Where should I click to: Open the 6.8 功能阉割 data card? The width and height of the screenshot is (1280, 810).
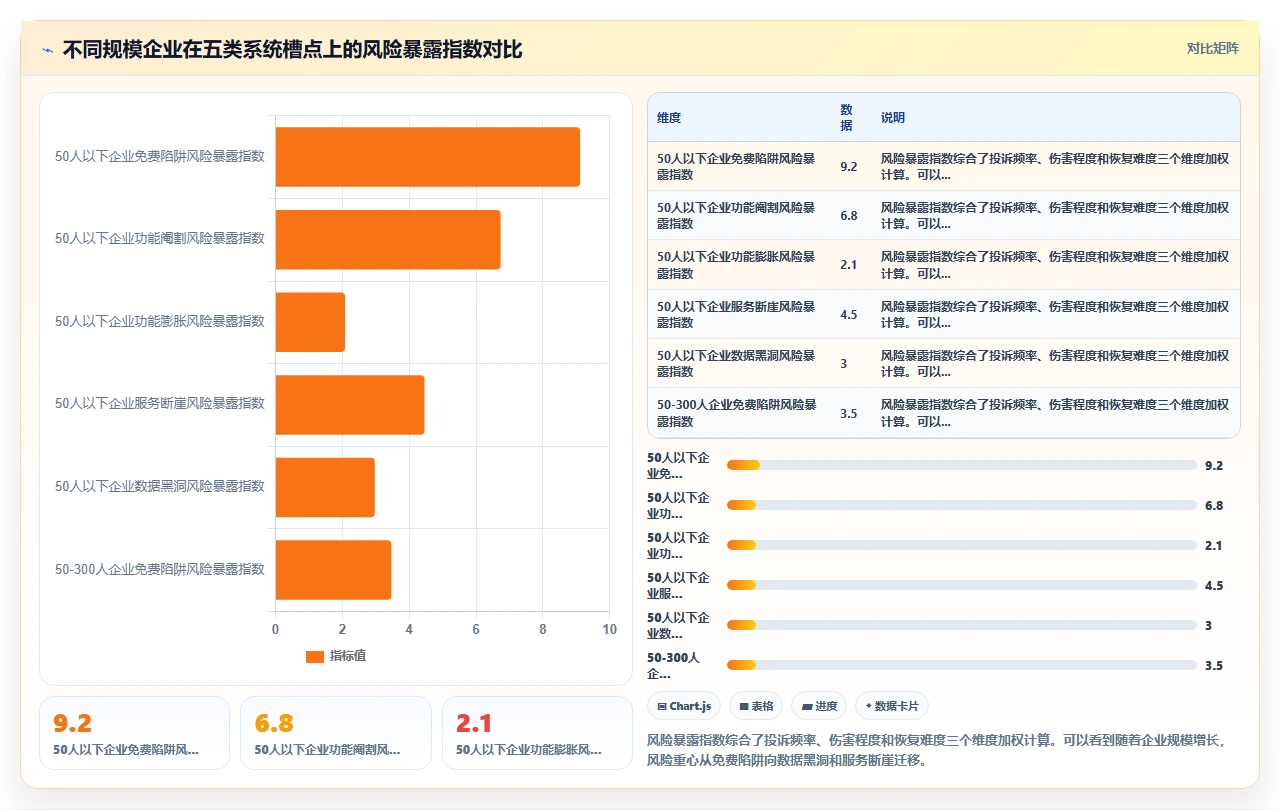[x=336, y=733]
